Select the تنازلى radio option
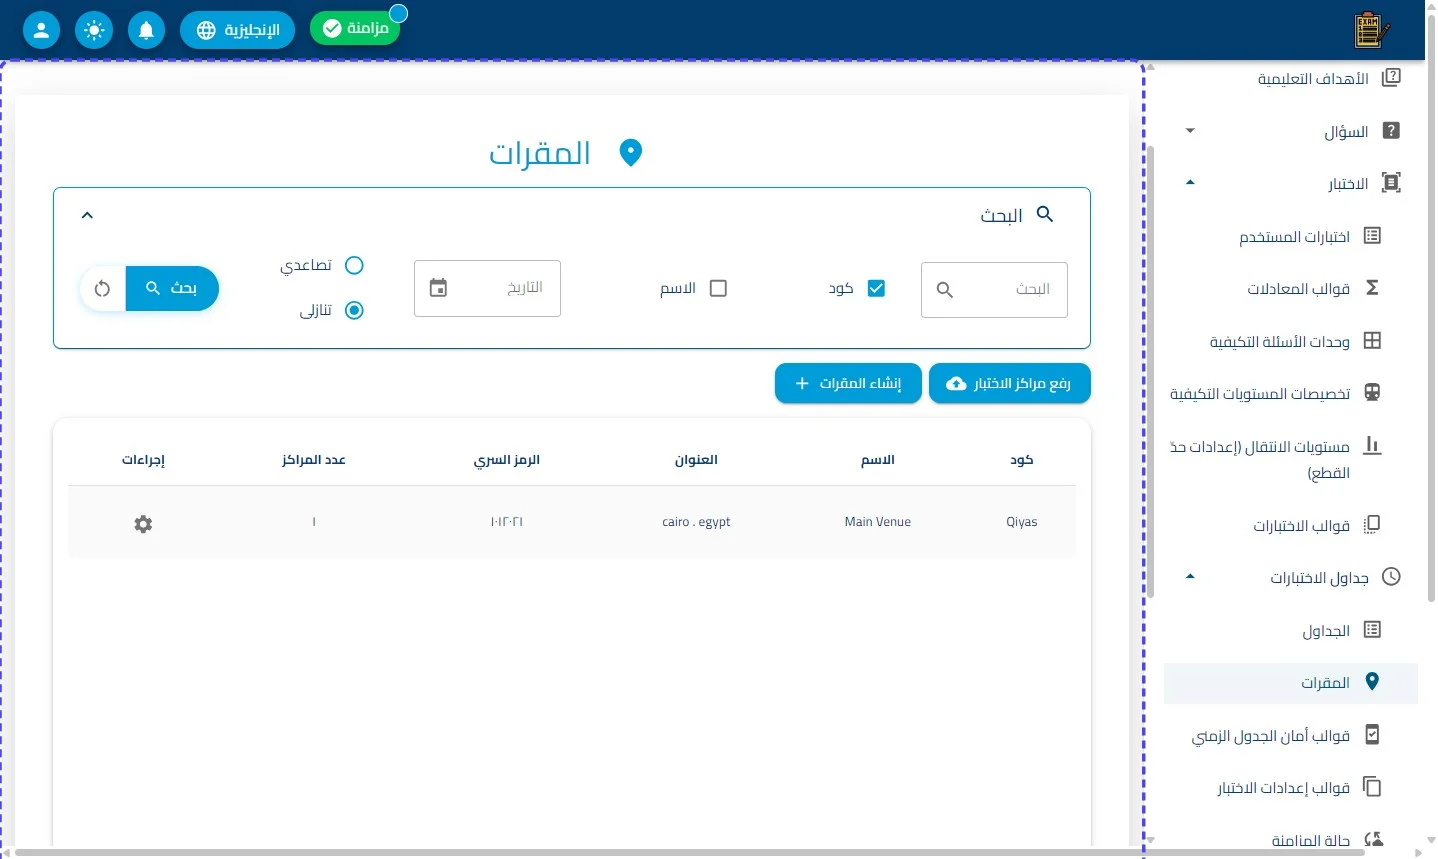The height and width of the screenshot is (859, 1438). pyautogui.click(x=354, y=310)
